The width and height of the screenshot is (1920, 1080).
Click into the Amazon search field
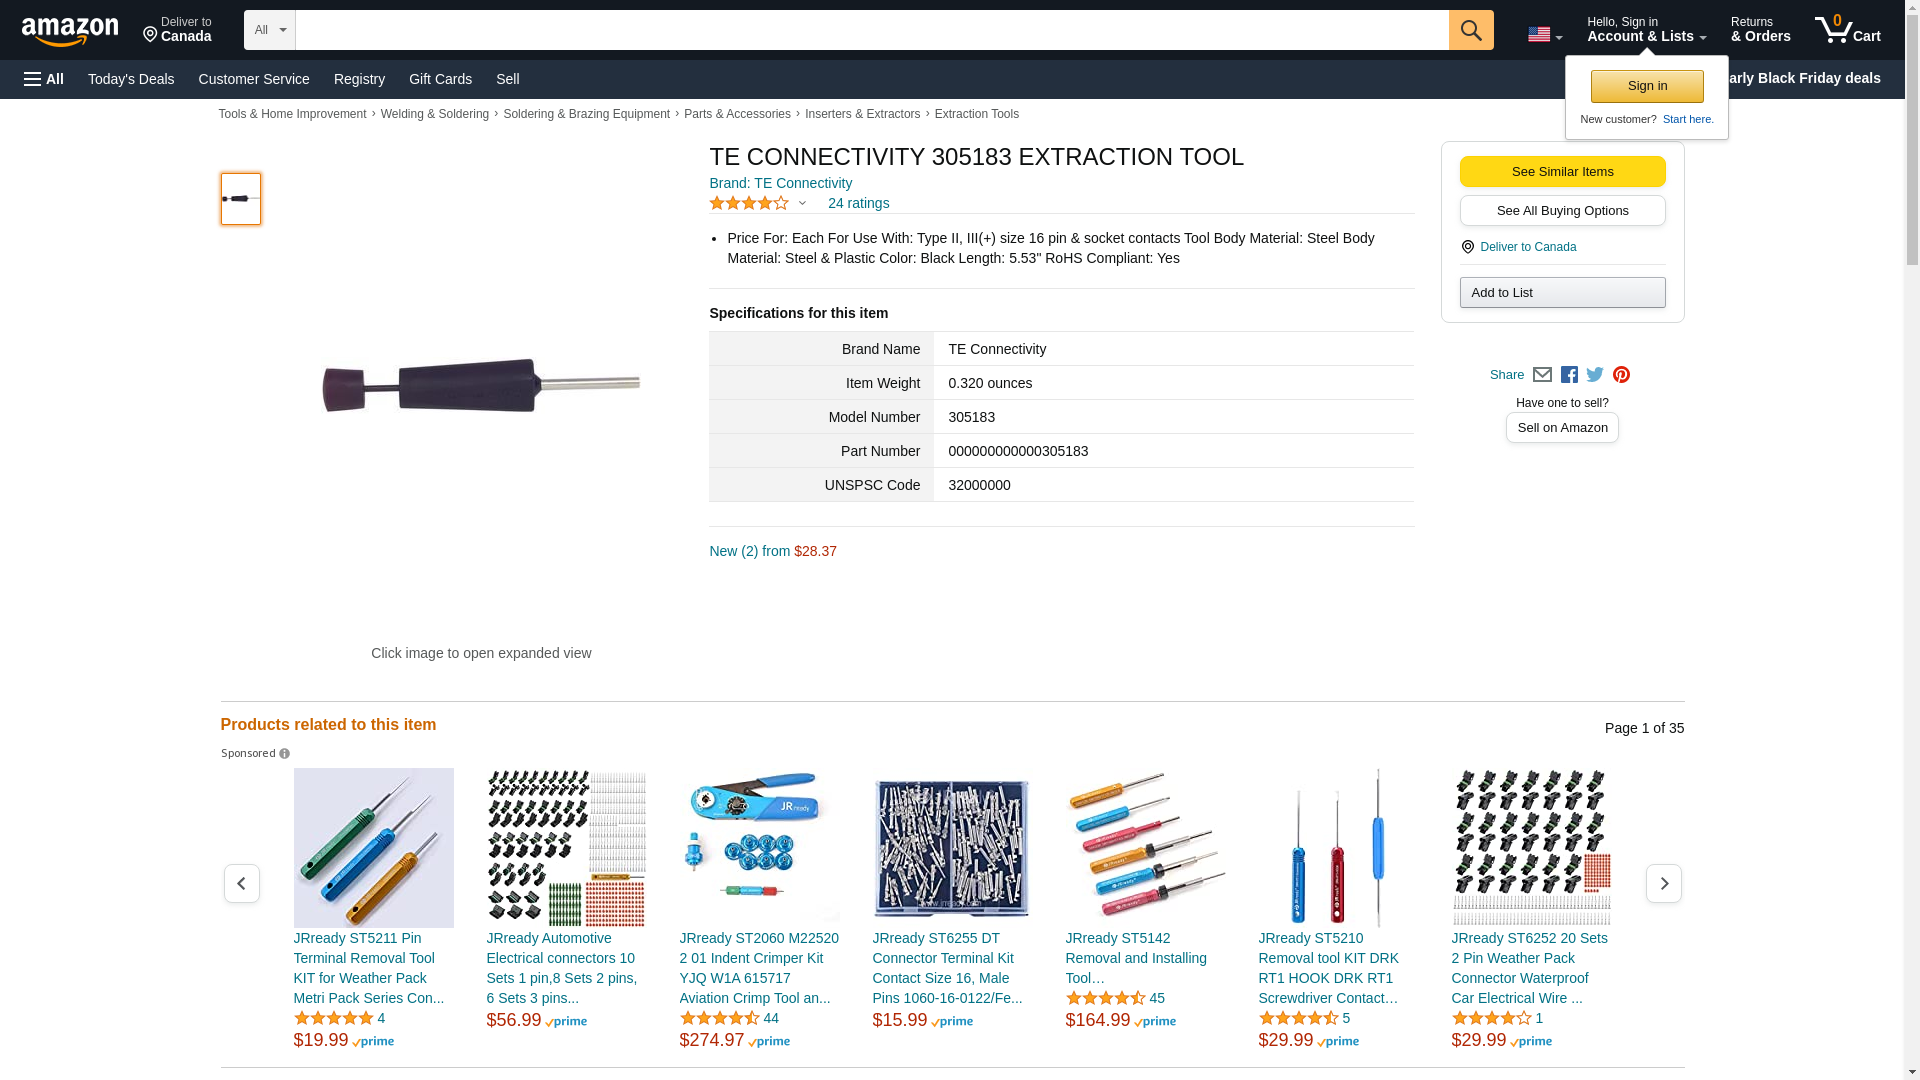[871, 30]
